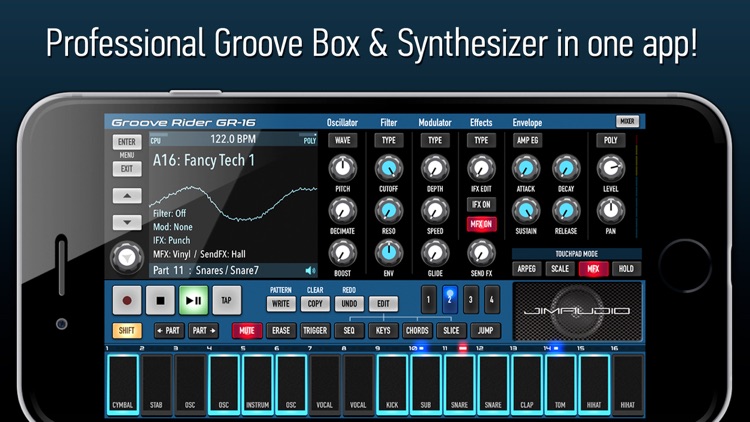Toggle play/pause with the green button
The height and width of the screenshot is (422, 750).
coord(194,300)
